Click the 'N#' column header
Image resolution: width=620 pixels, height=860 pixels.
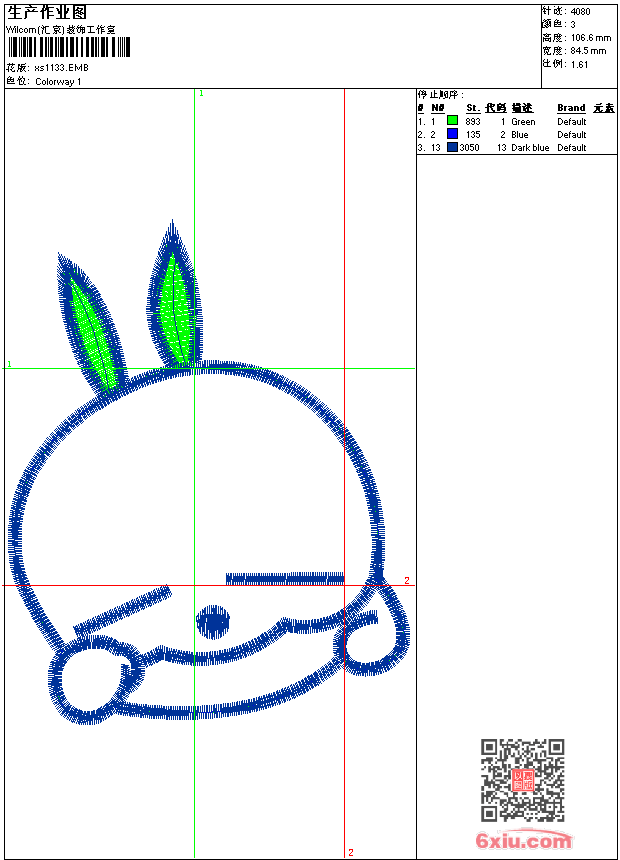(x=437, y=108)
